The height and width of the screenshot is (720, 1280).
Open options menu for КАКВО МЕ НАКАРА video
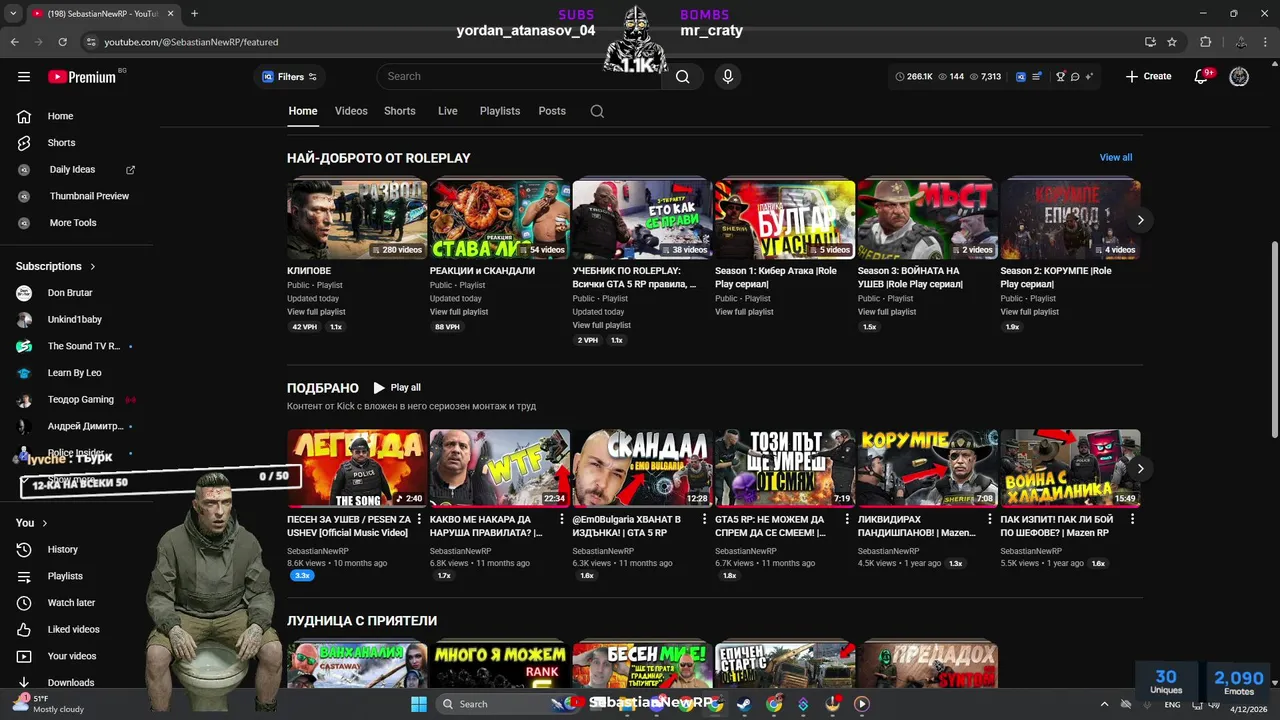(x=562, y=520)
